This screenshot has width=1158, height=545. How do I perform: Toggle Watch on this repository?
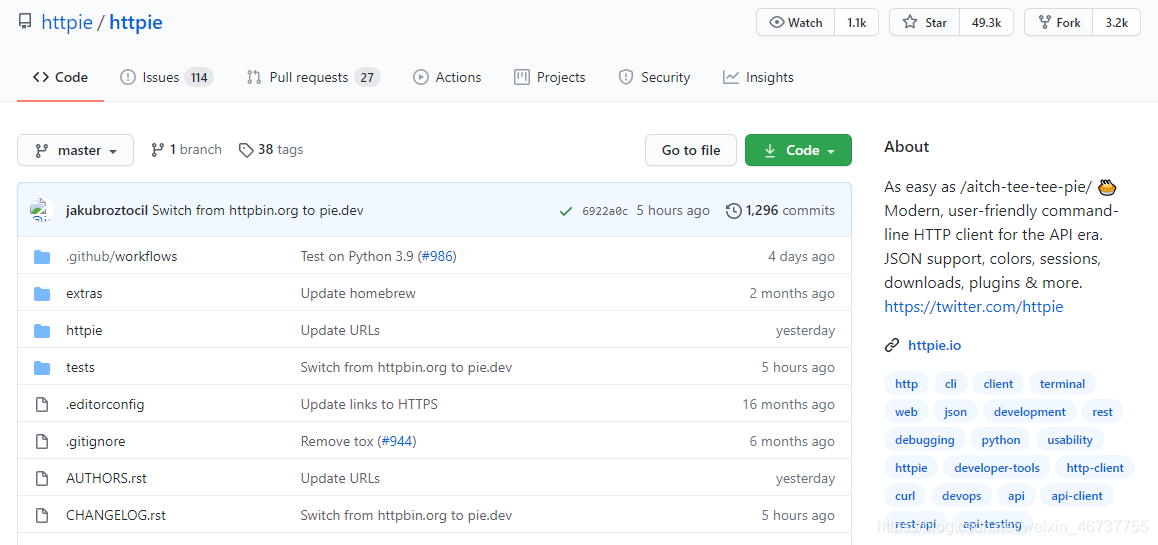tap(795, 22)
